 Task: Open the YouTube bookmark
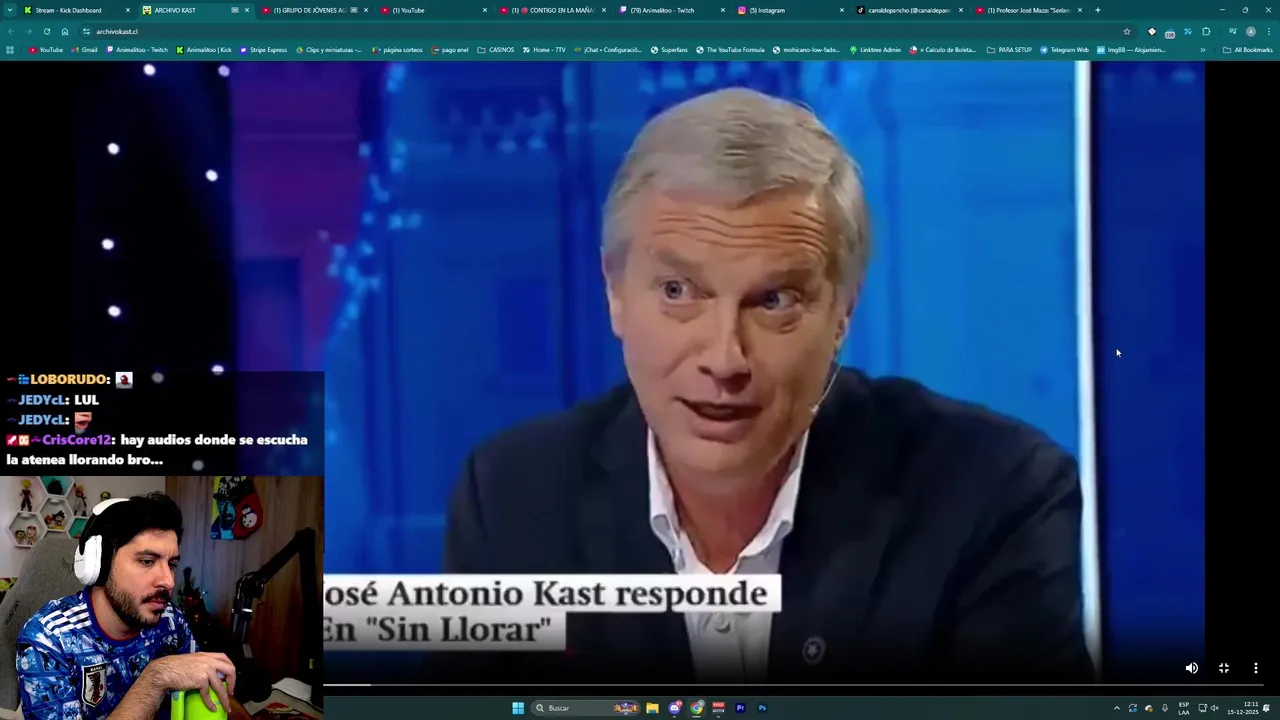pyautogui.click(x=46, y=49)
